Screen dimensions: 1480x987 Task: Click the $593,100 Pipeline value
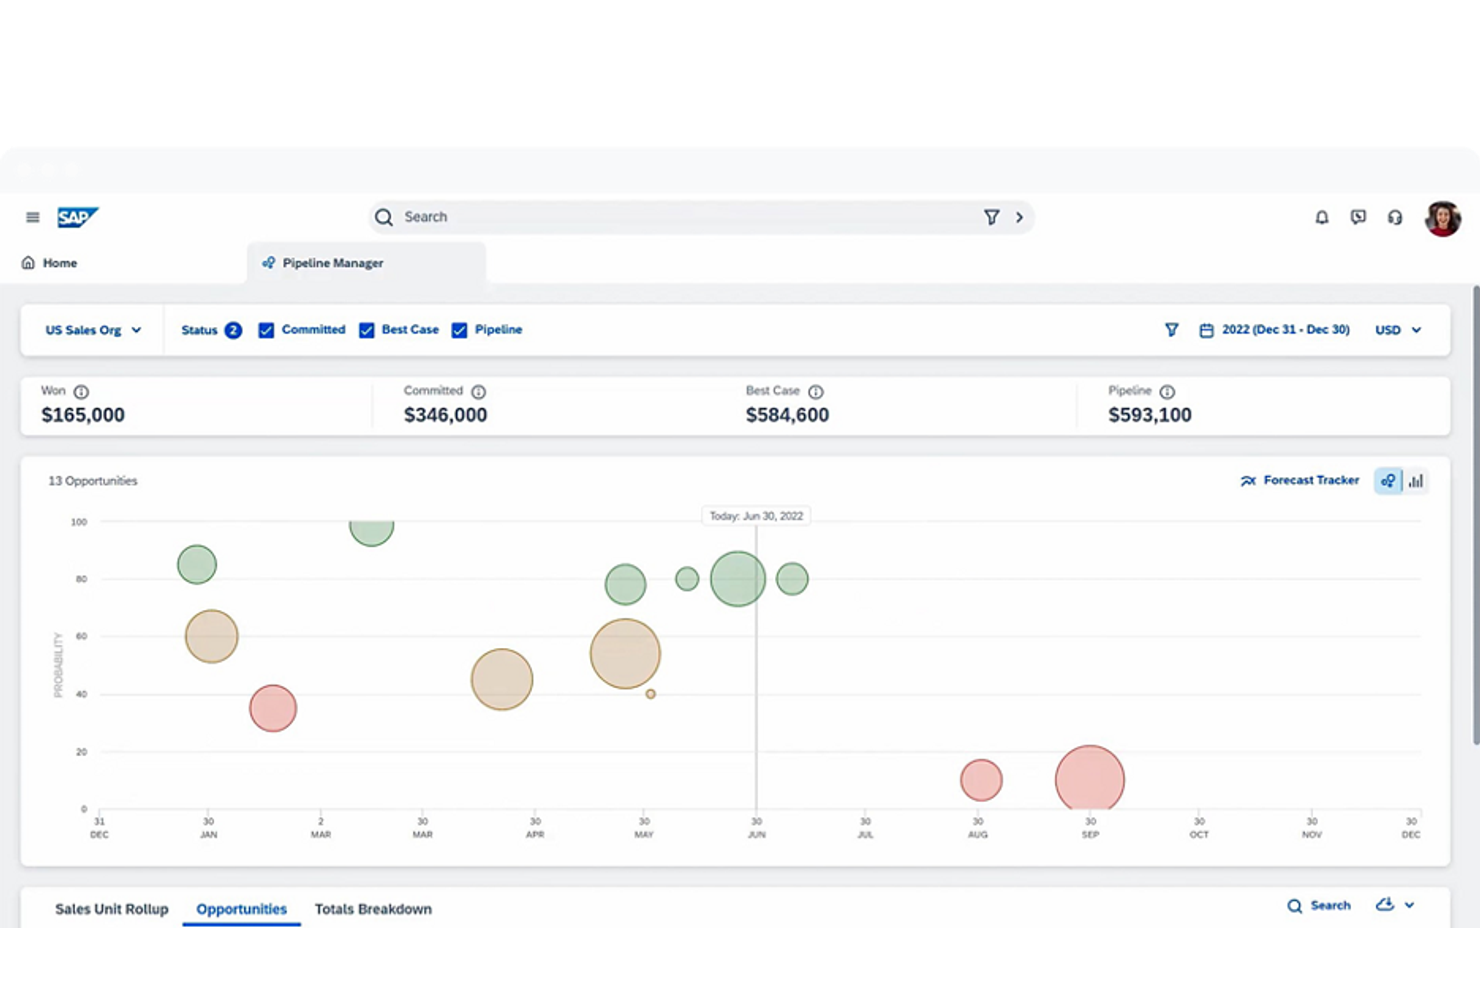click(x=1150, y=415)
